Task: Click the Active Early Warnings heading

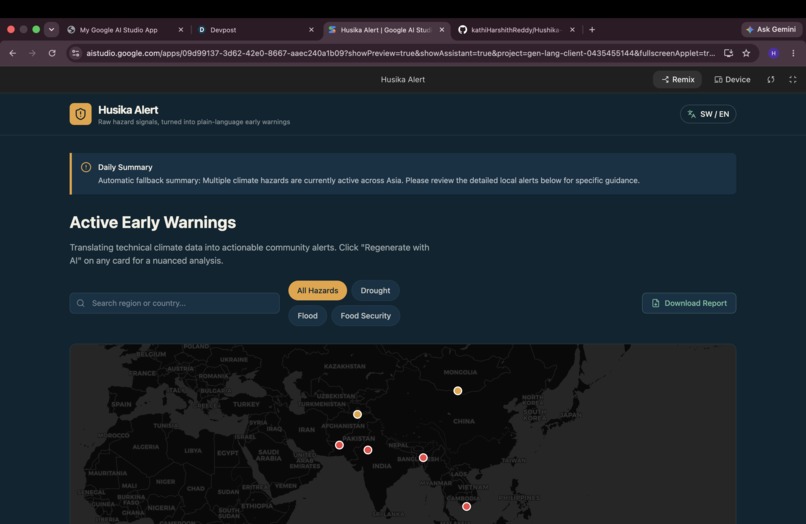Action: click(153, 223)
